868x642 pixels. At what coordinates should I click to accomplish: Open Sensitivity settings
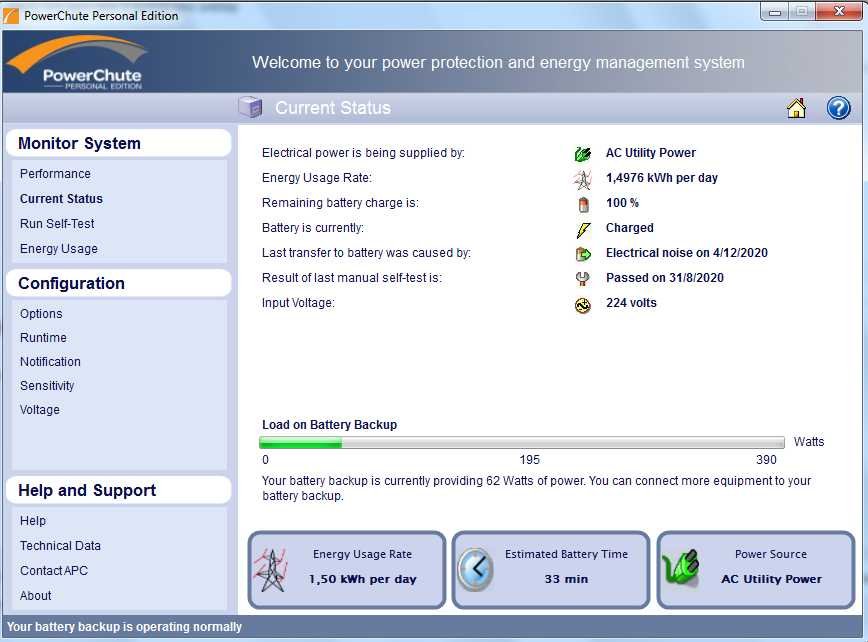(x=47, y=386)
